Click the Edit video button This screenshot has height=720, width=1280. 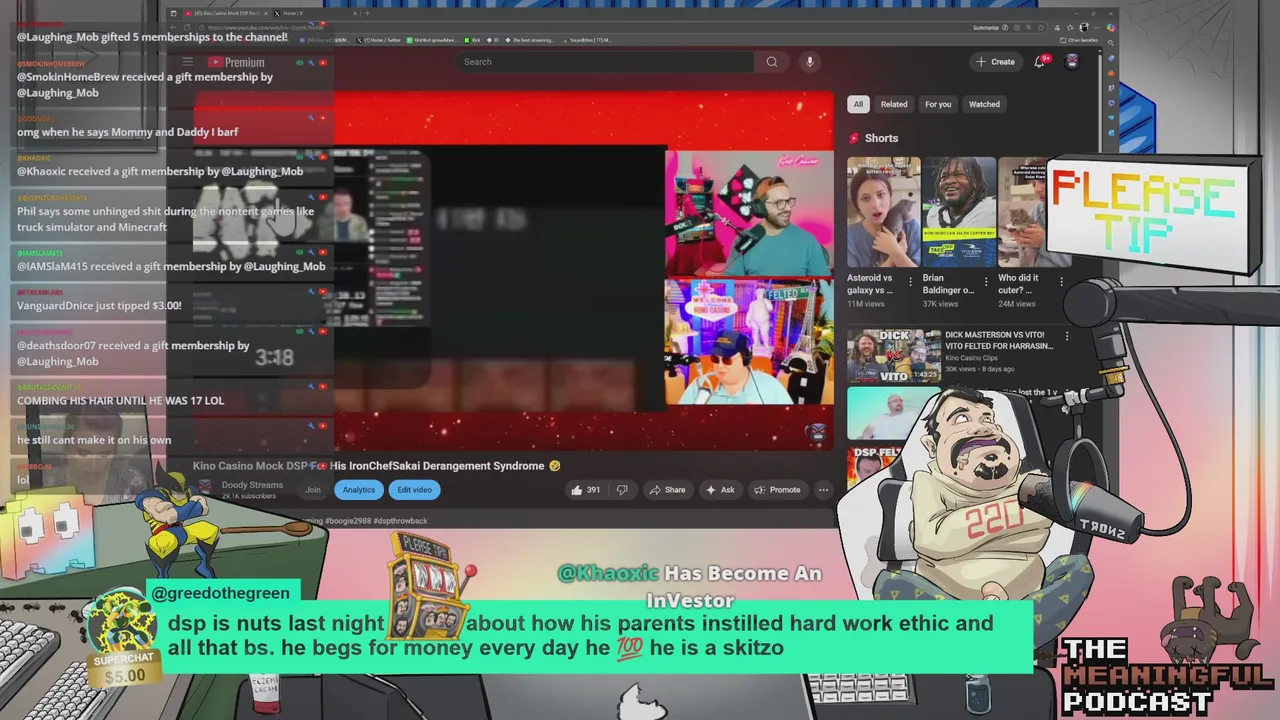click(x=414, y=490)
